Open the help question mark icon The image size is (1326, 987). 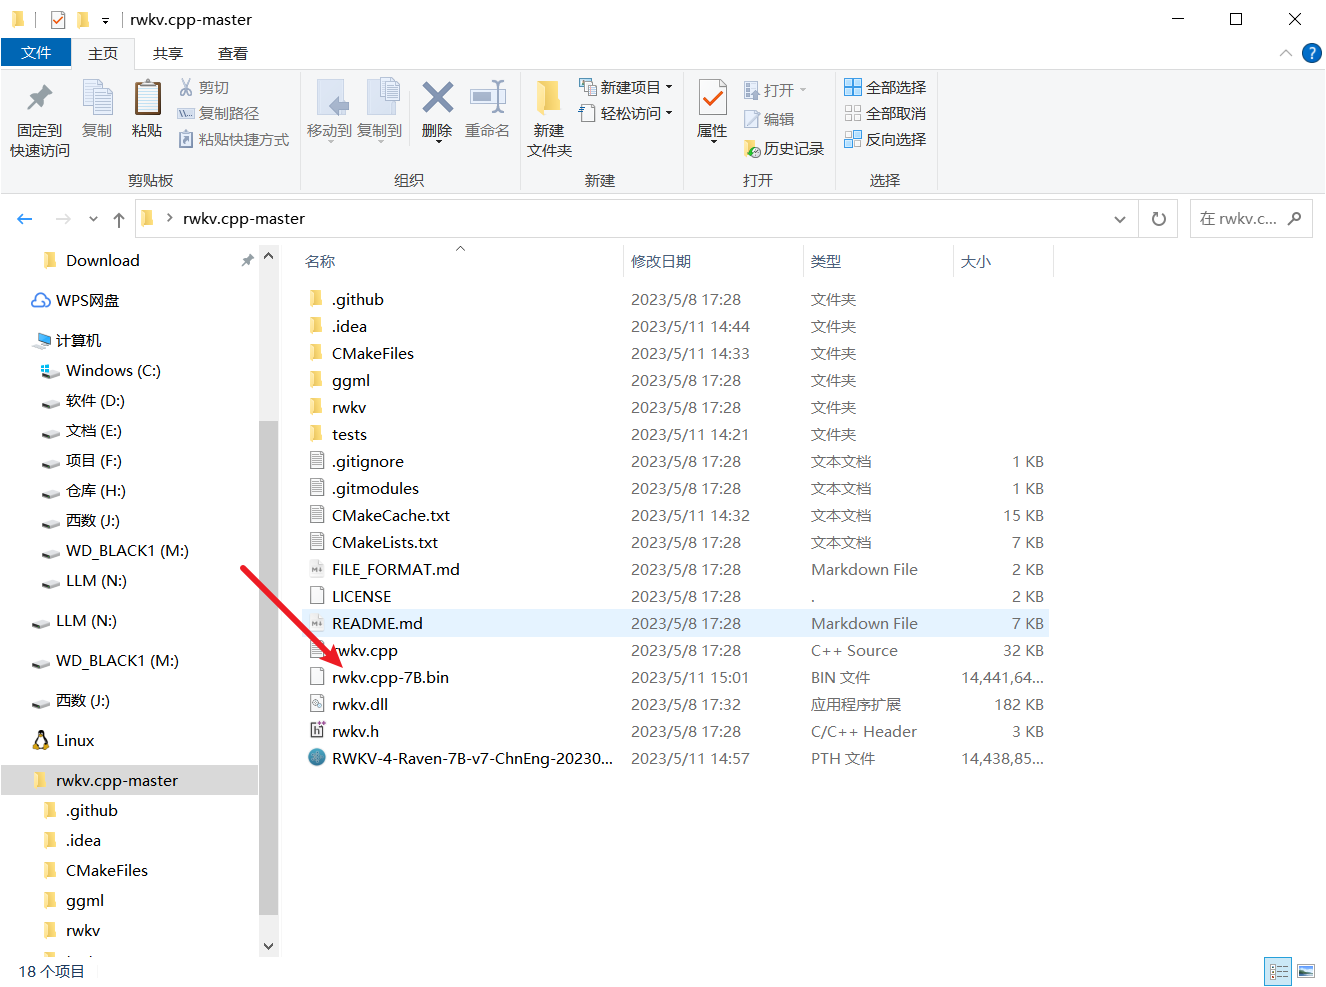(x=1312, y=53)
